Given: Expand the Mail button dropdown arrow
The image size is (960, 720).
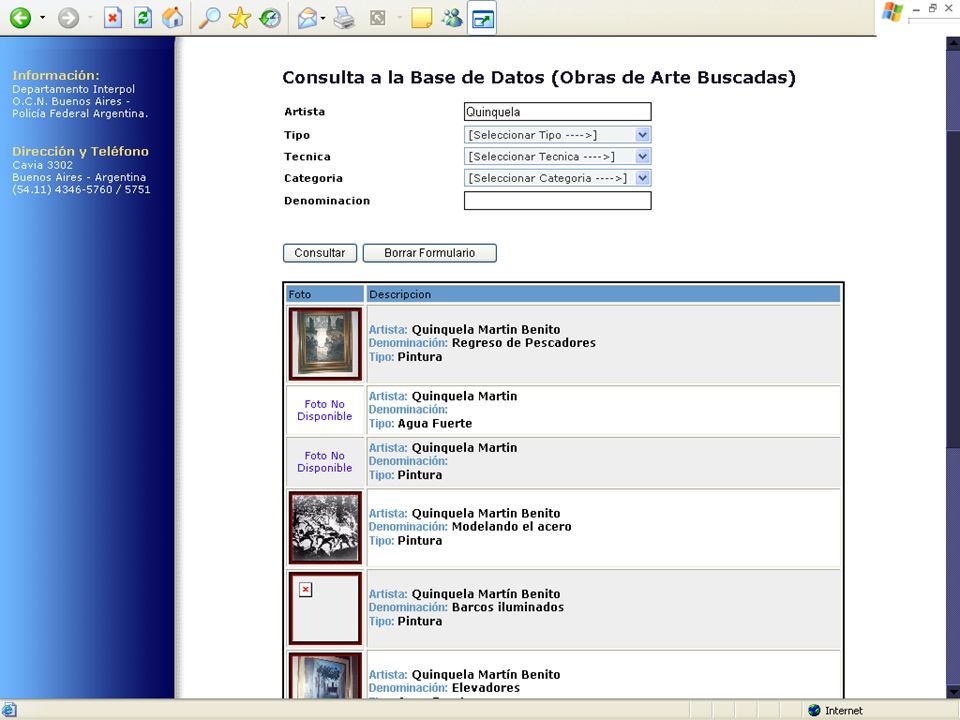Looking at the screenshot, I should (x=323, y=18).
